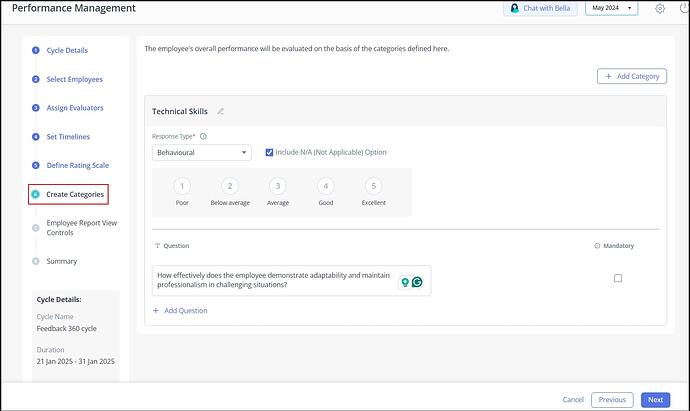Click the Bella avatar icon
The image size is (690, 411).
coord(515,8)
